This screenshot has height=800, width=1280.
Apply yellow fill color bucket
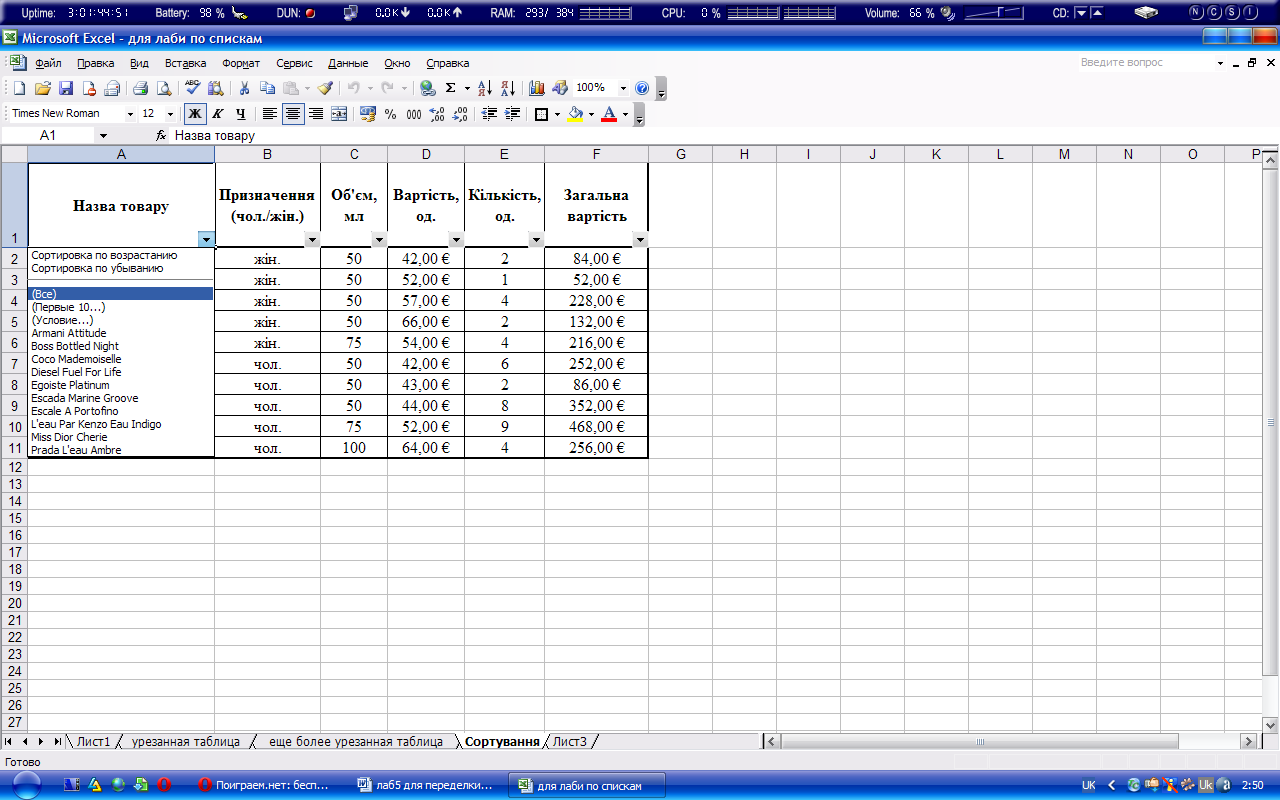click(575, 114)
